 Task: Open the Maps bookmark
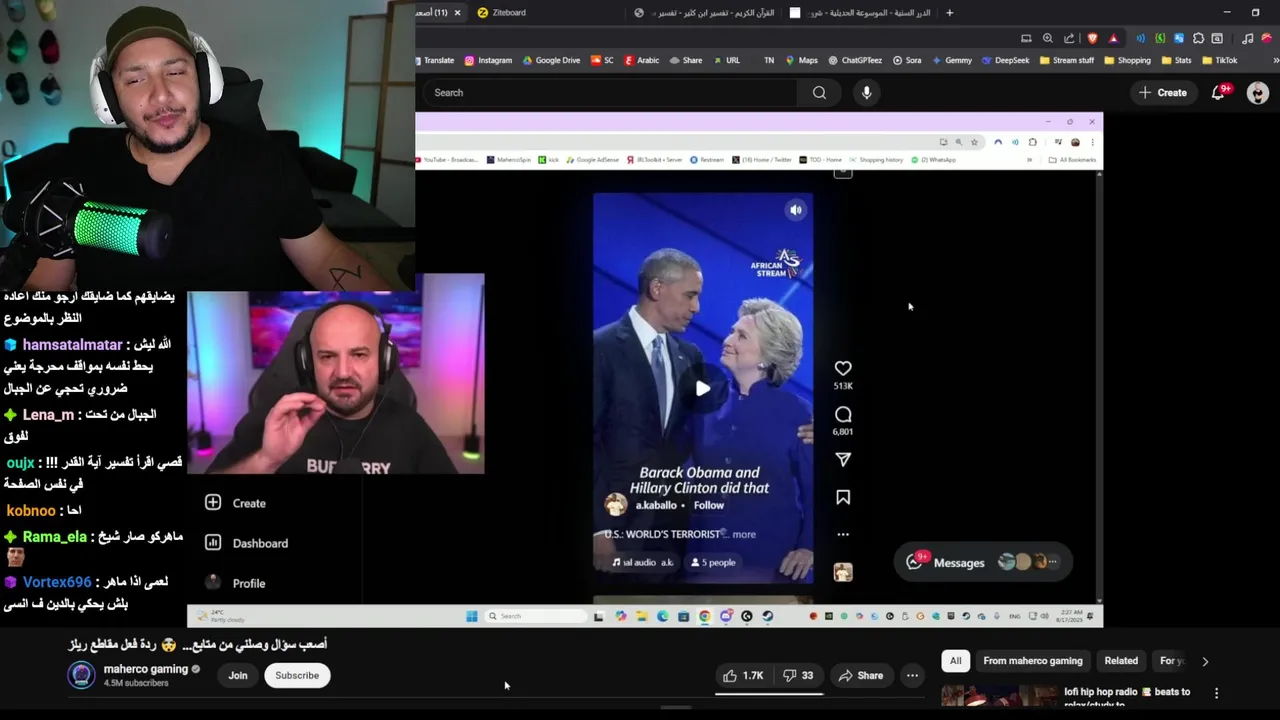tap(801, 60)
